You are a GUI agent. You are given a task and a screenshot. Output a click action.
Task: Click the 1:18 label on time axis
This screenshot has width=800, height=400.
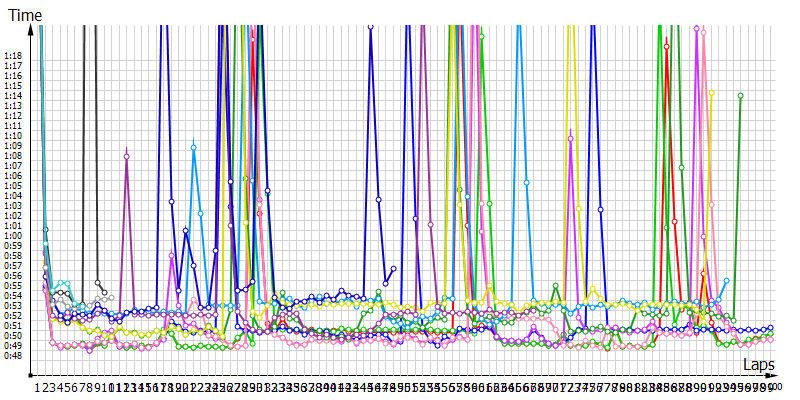tap(13, 56)
